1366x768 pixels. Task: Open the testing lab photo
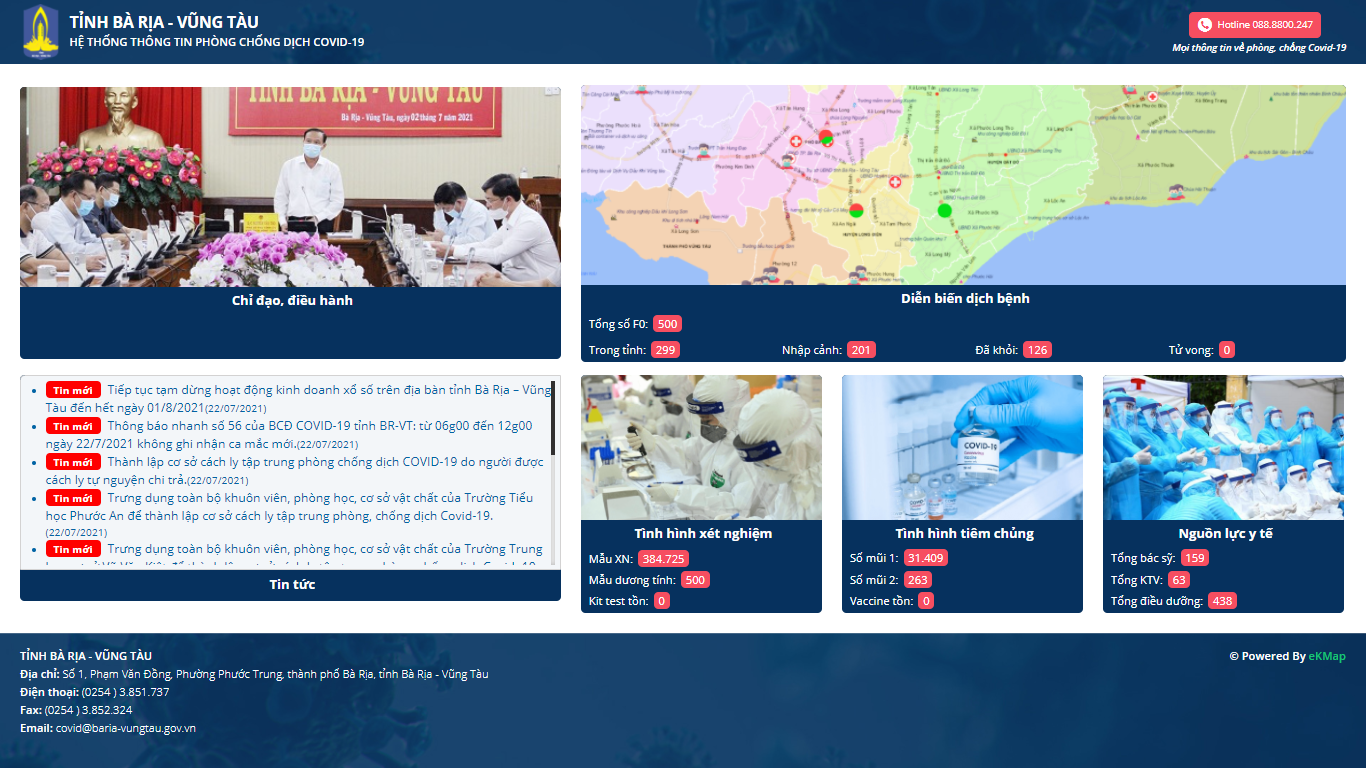701,447
